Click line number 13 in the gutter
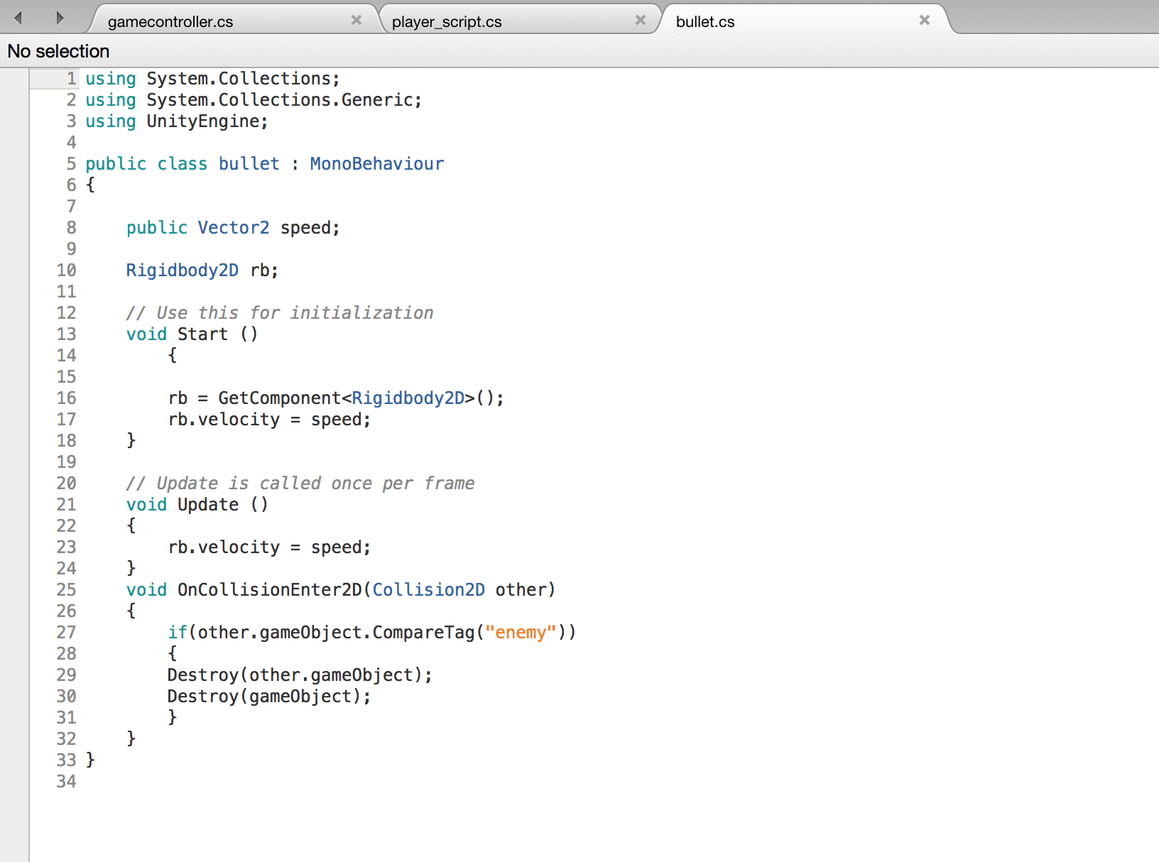 click(66, 334)
